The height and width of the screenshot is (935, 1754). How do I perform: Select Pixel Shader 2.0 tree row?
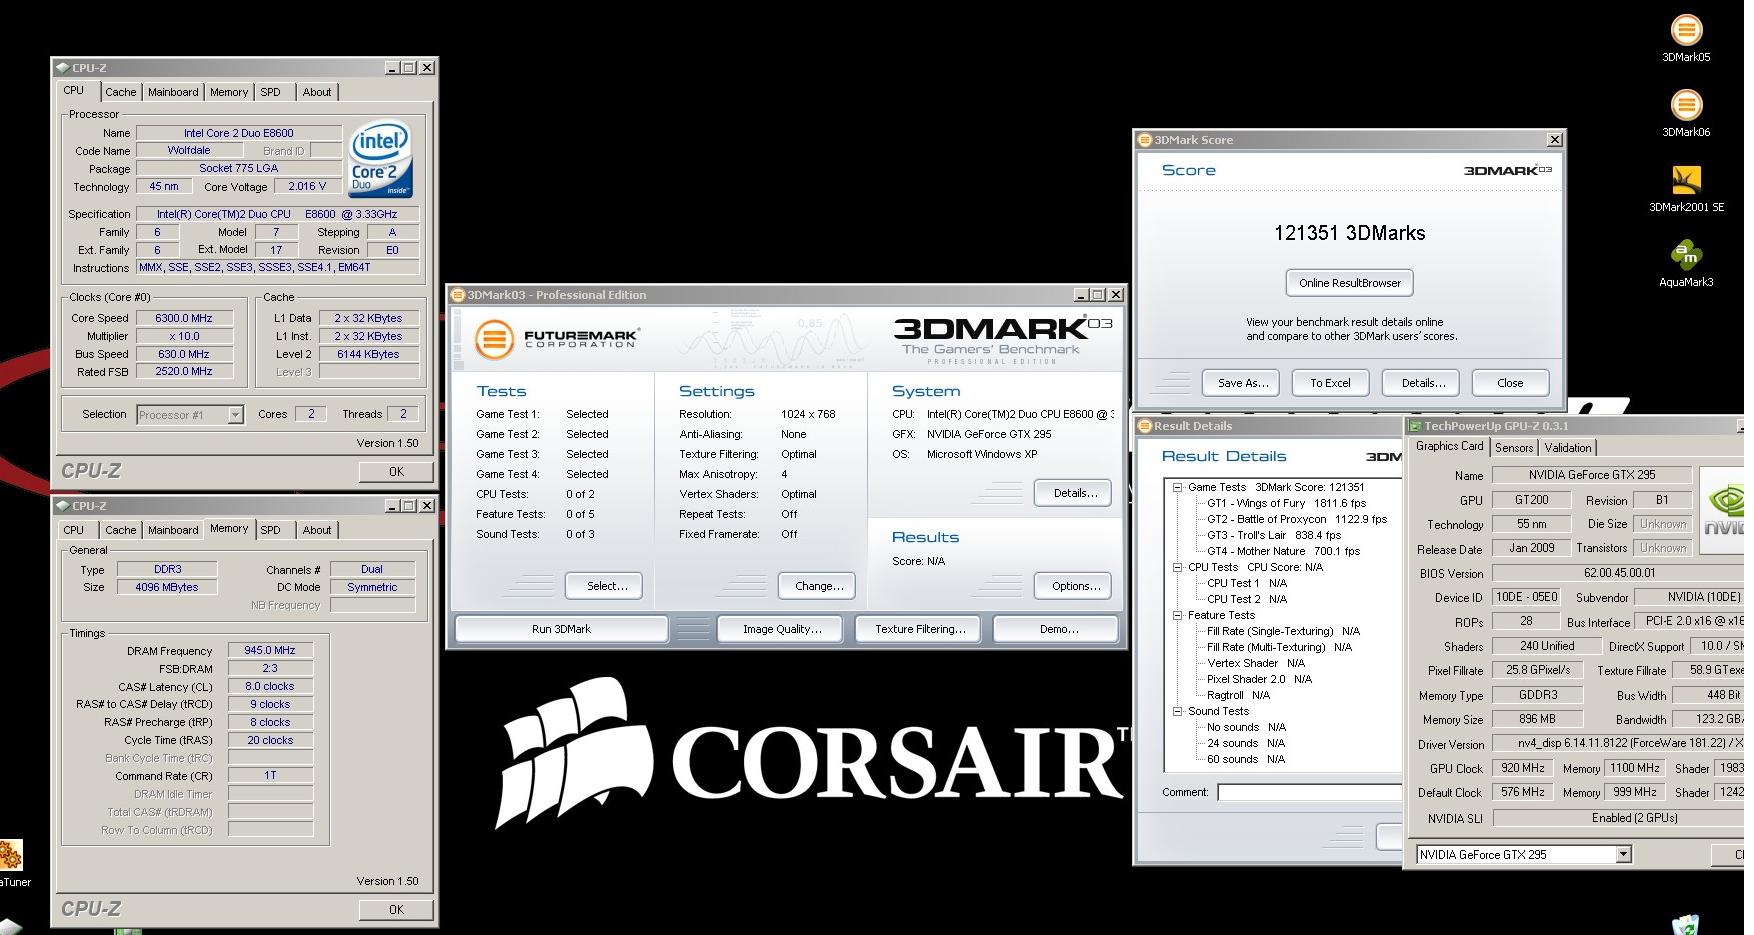(x=1259, y=679)
